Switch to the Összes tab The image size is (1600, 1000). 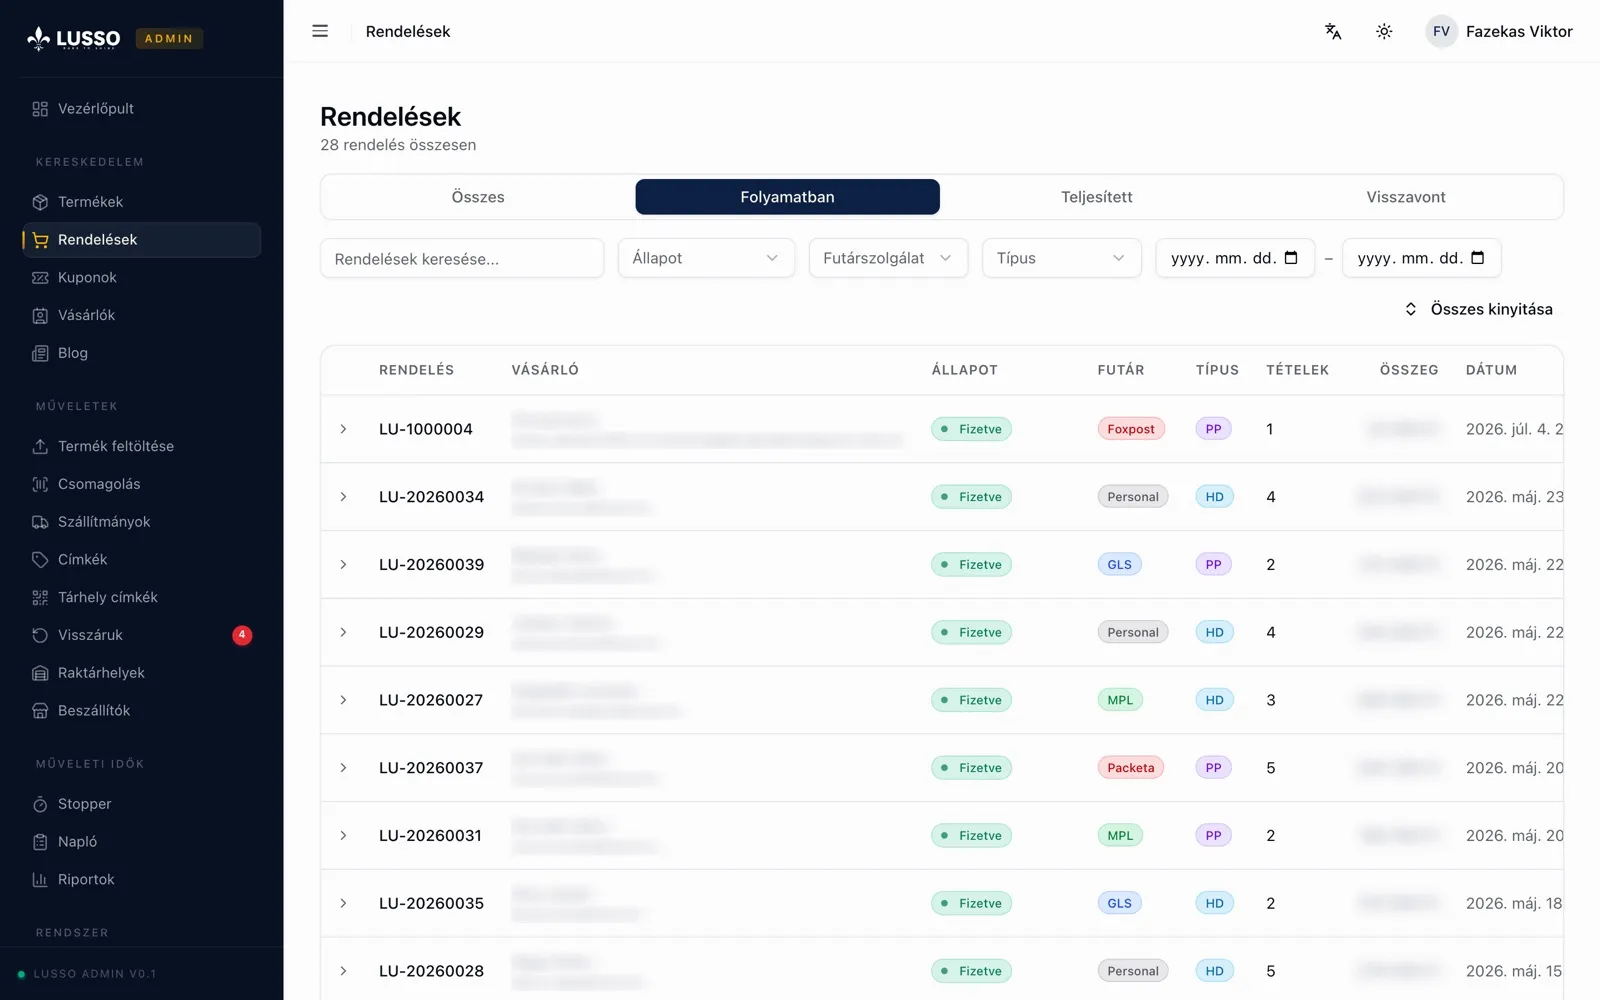(x=478, y=197)
